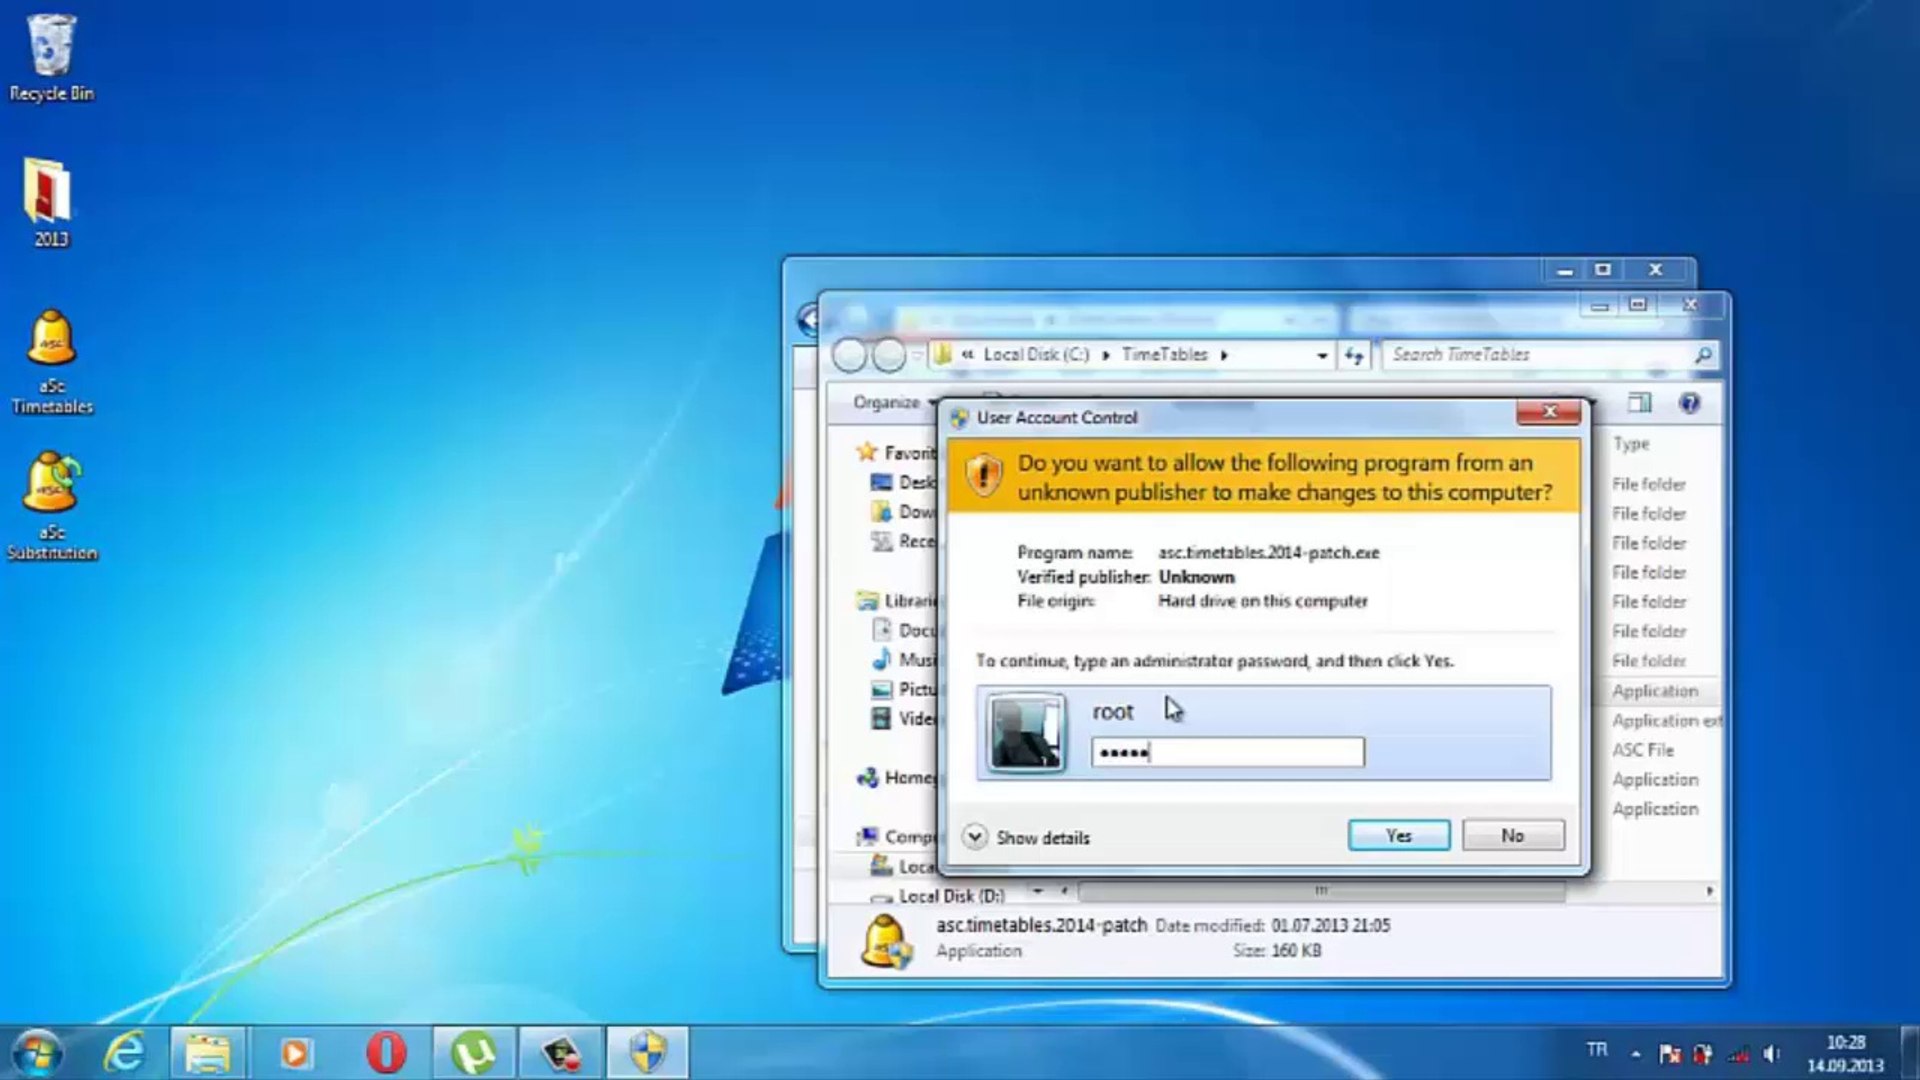
Task: Open Internet Explorer from the taskbar
Action: pyautogui.click(x=125, y=1053)
